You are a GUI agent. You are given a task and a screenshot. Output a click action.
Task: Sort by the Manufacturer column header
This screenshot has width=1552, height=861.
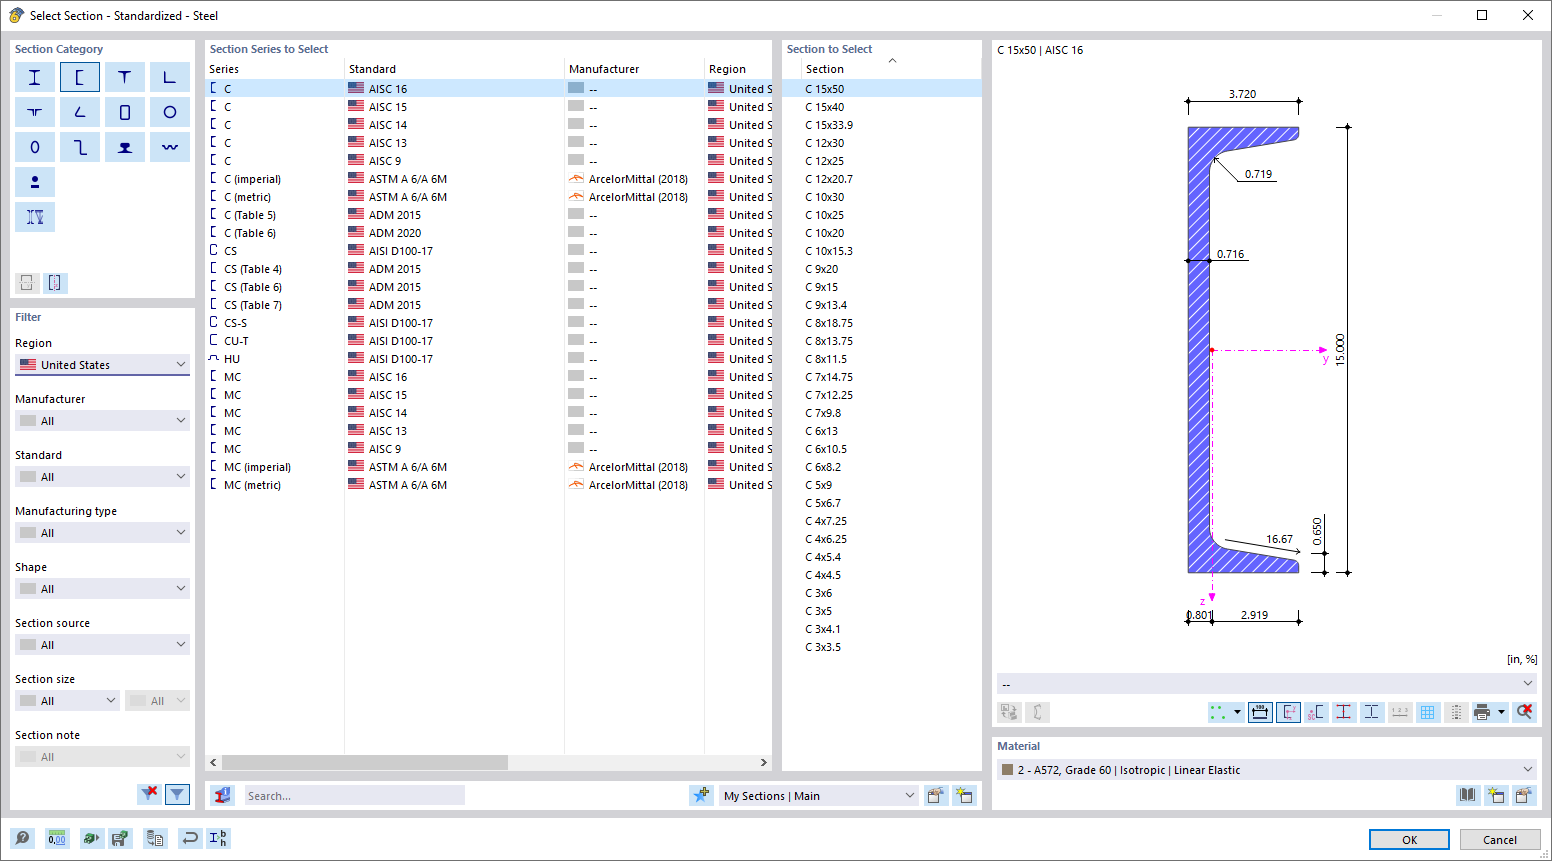point(635,69)
